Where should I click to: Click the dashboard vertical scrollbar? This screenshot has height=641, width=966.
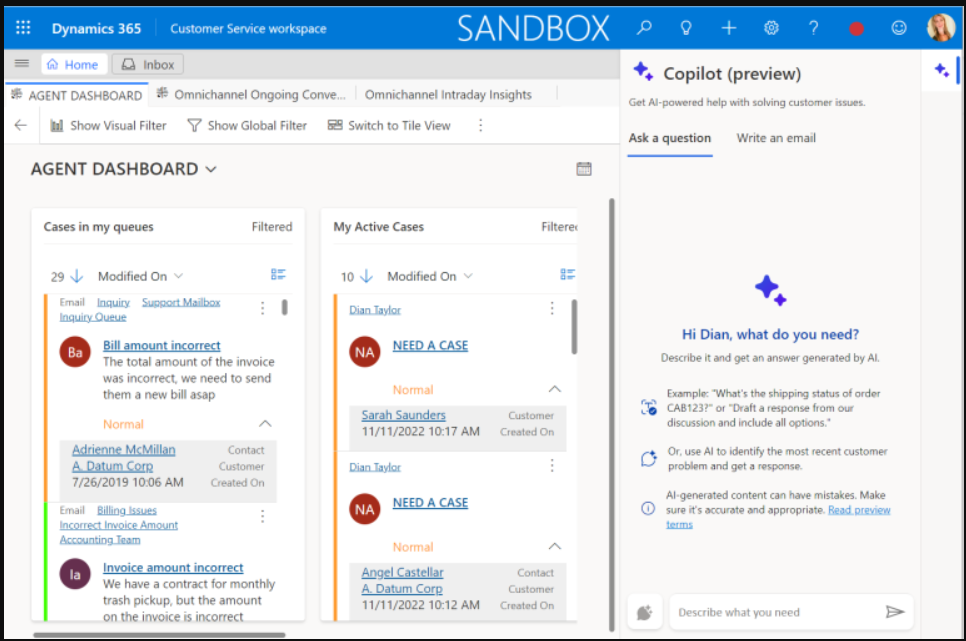pyautogui.click(x=612, y=413)
